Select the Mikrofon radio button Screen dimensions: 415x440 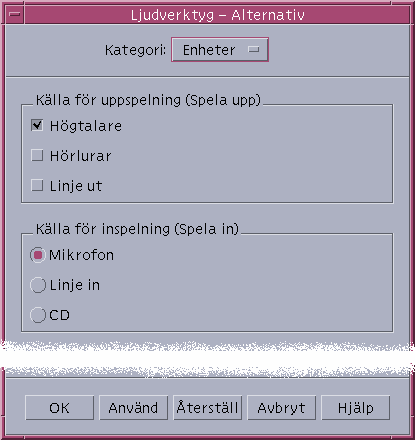38,255
